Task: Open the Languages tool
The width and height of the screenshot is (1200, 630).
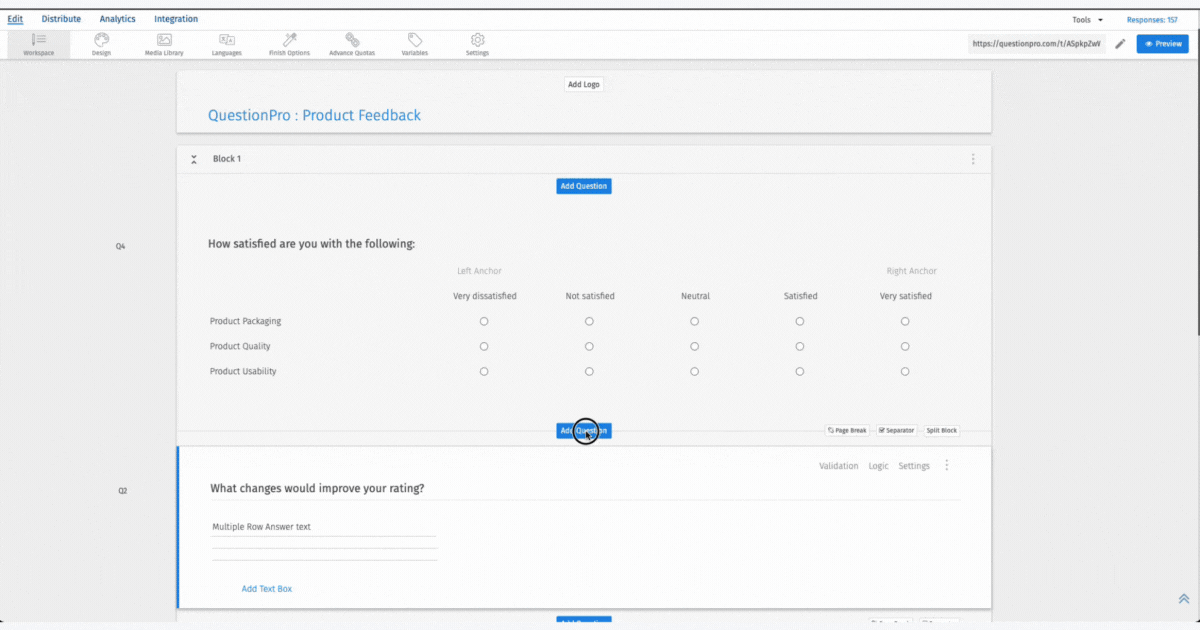Action: [x=227, y=43]
